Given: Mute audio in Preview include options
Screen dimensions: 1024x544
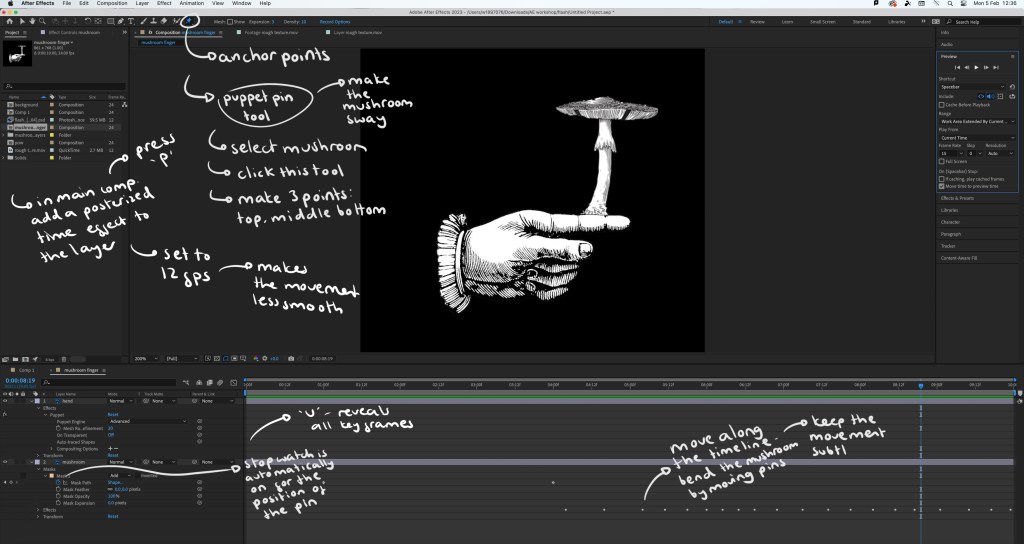Looking at the screenshot, I should pos(990,96).
